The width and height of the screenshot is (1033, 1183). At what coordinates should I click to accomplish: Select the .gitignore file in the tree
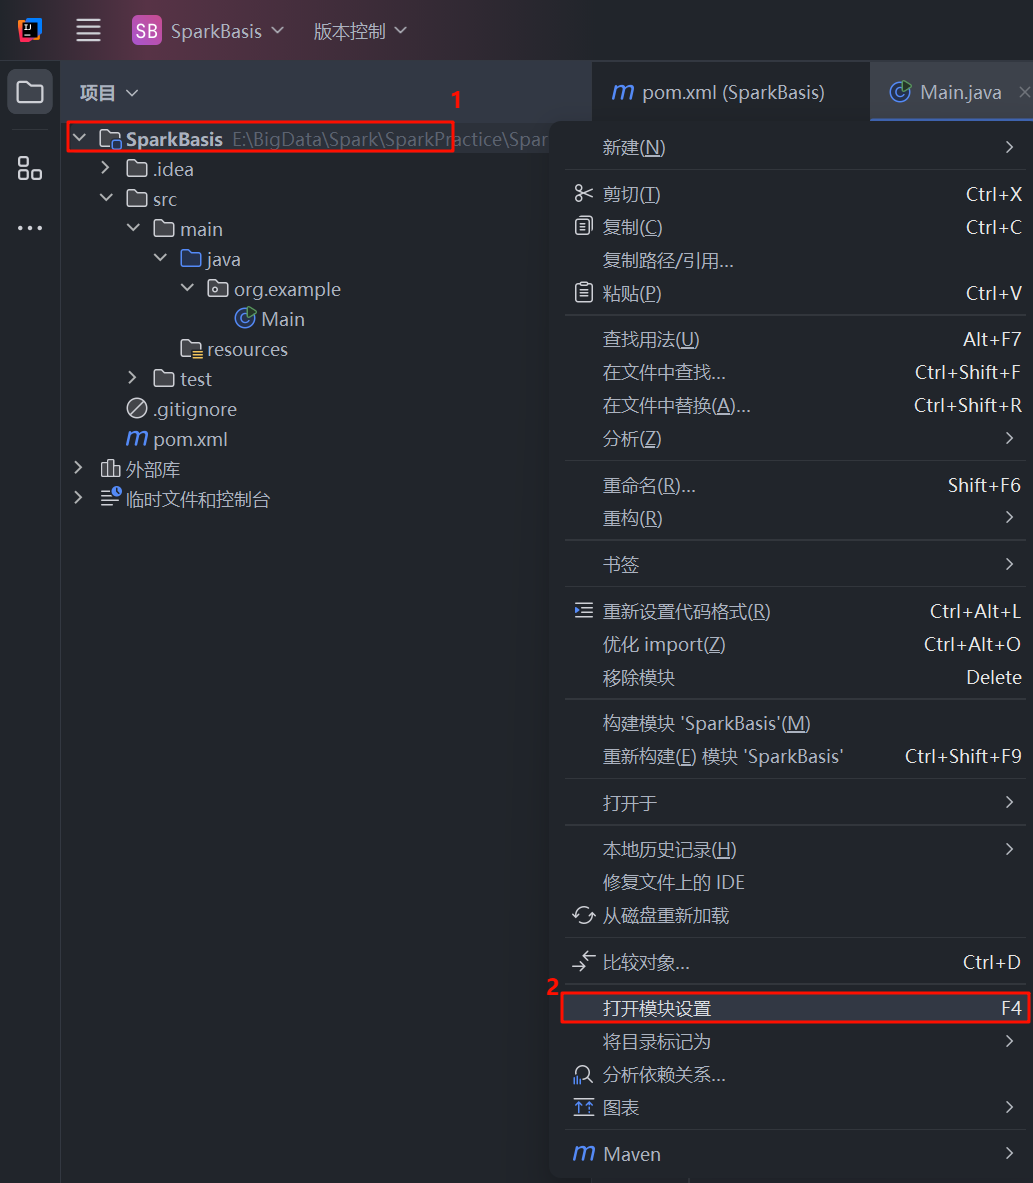tap(194, 409)
